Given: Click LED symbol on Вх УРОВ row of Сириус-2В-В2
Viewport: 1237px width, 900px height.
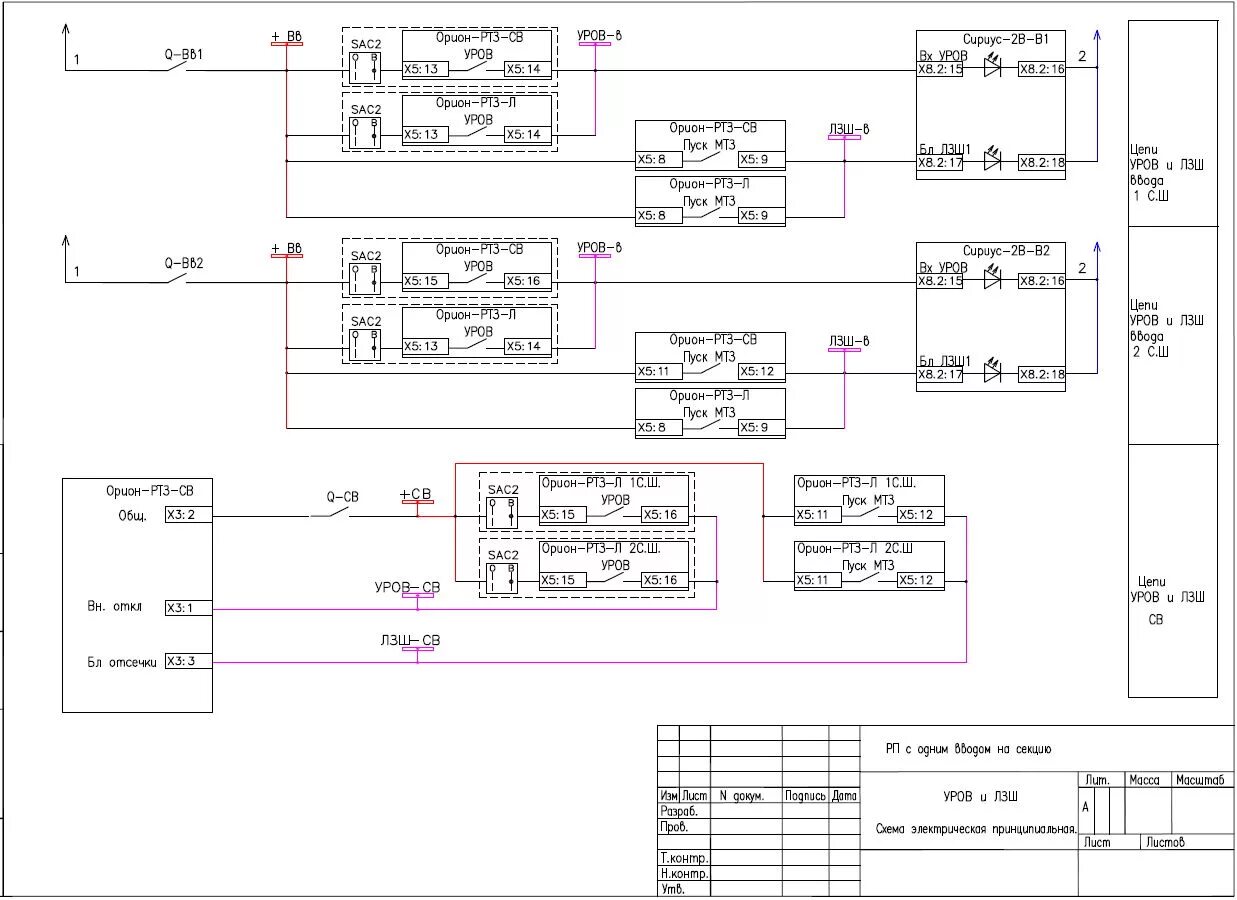Looking at the screenshot, I should click(x=992, y=280).
